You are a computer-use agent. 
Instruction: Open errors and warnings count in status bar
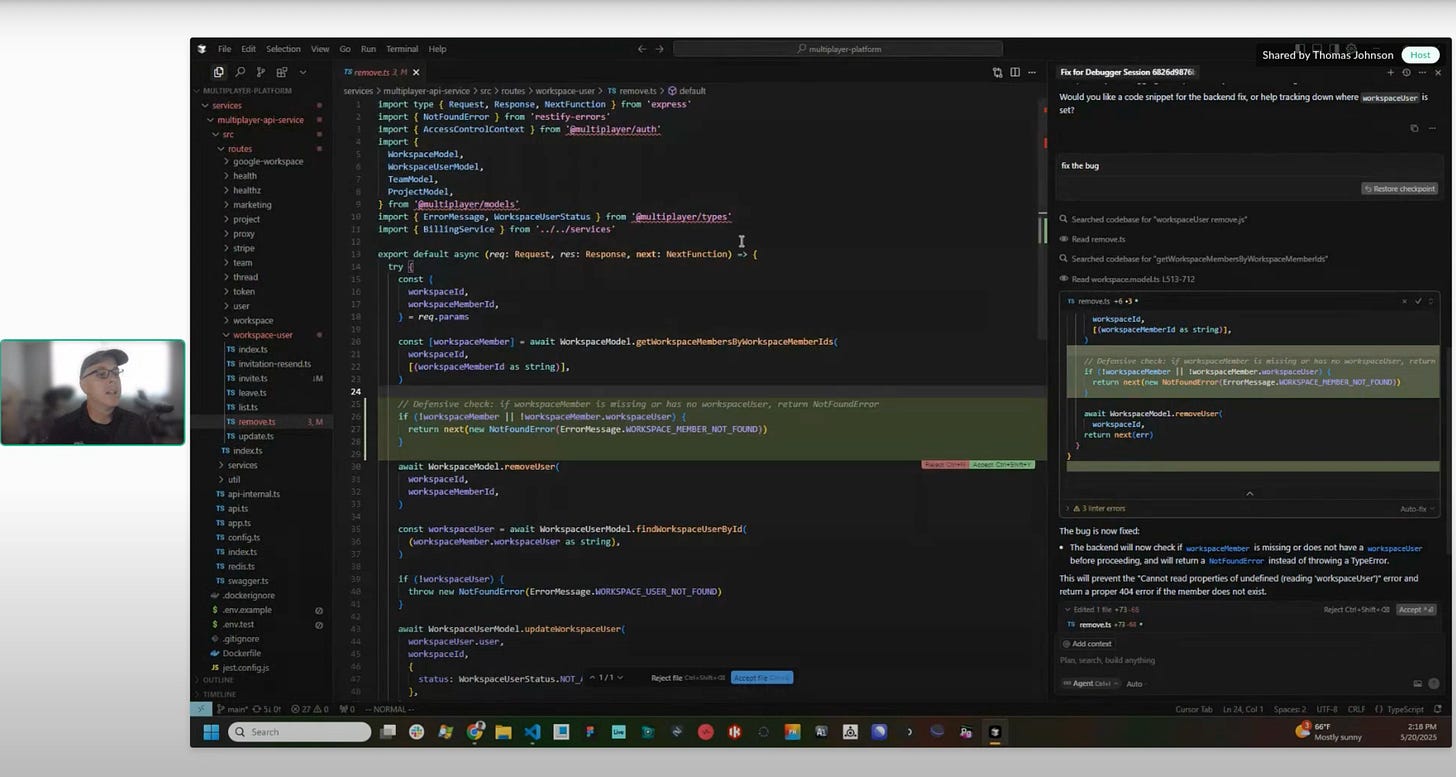tap(311, 709)
